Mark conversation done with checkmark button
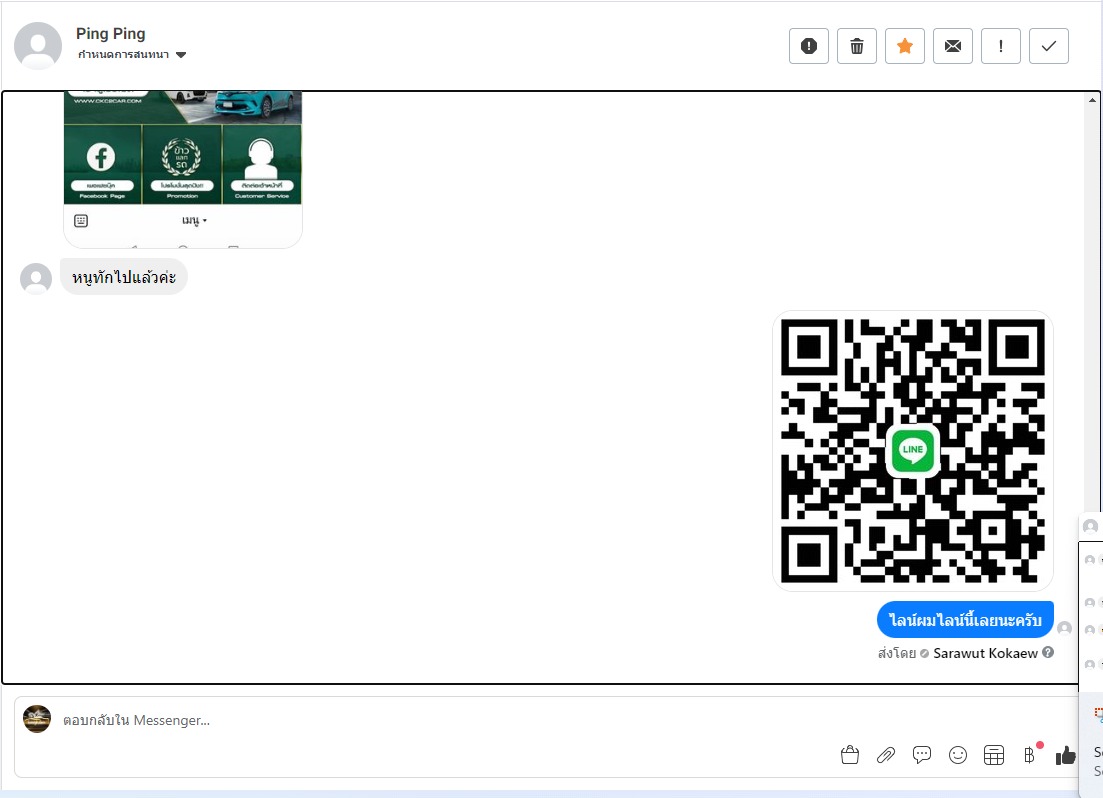 (x=1049, y=46)
